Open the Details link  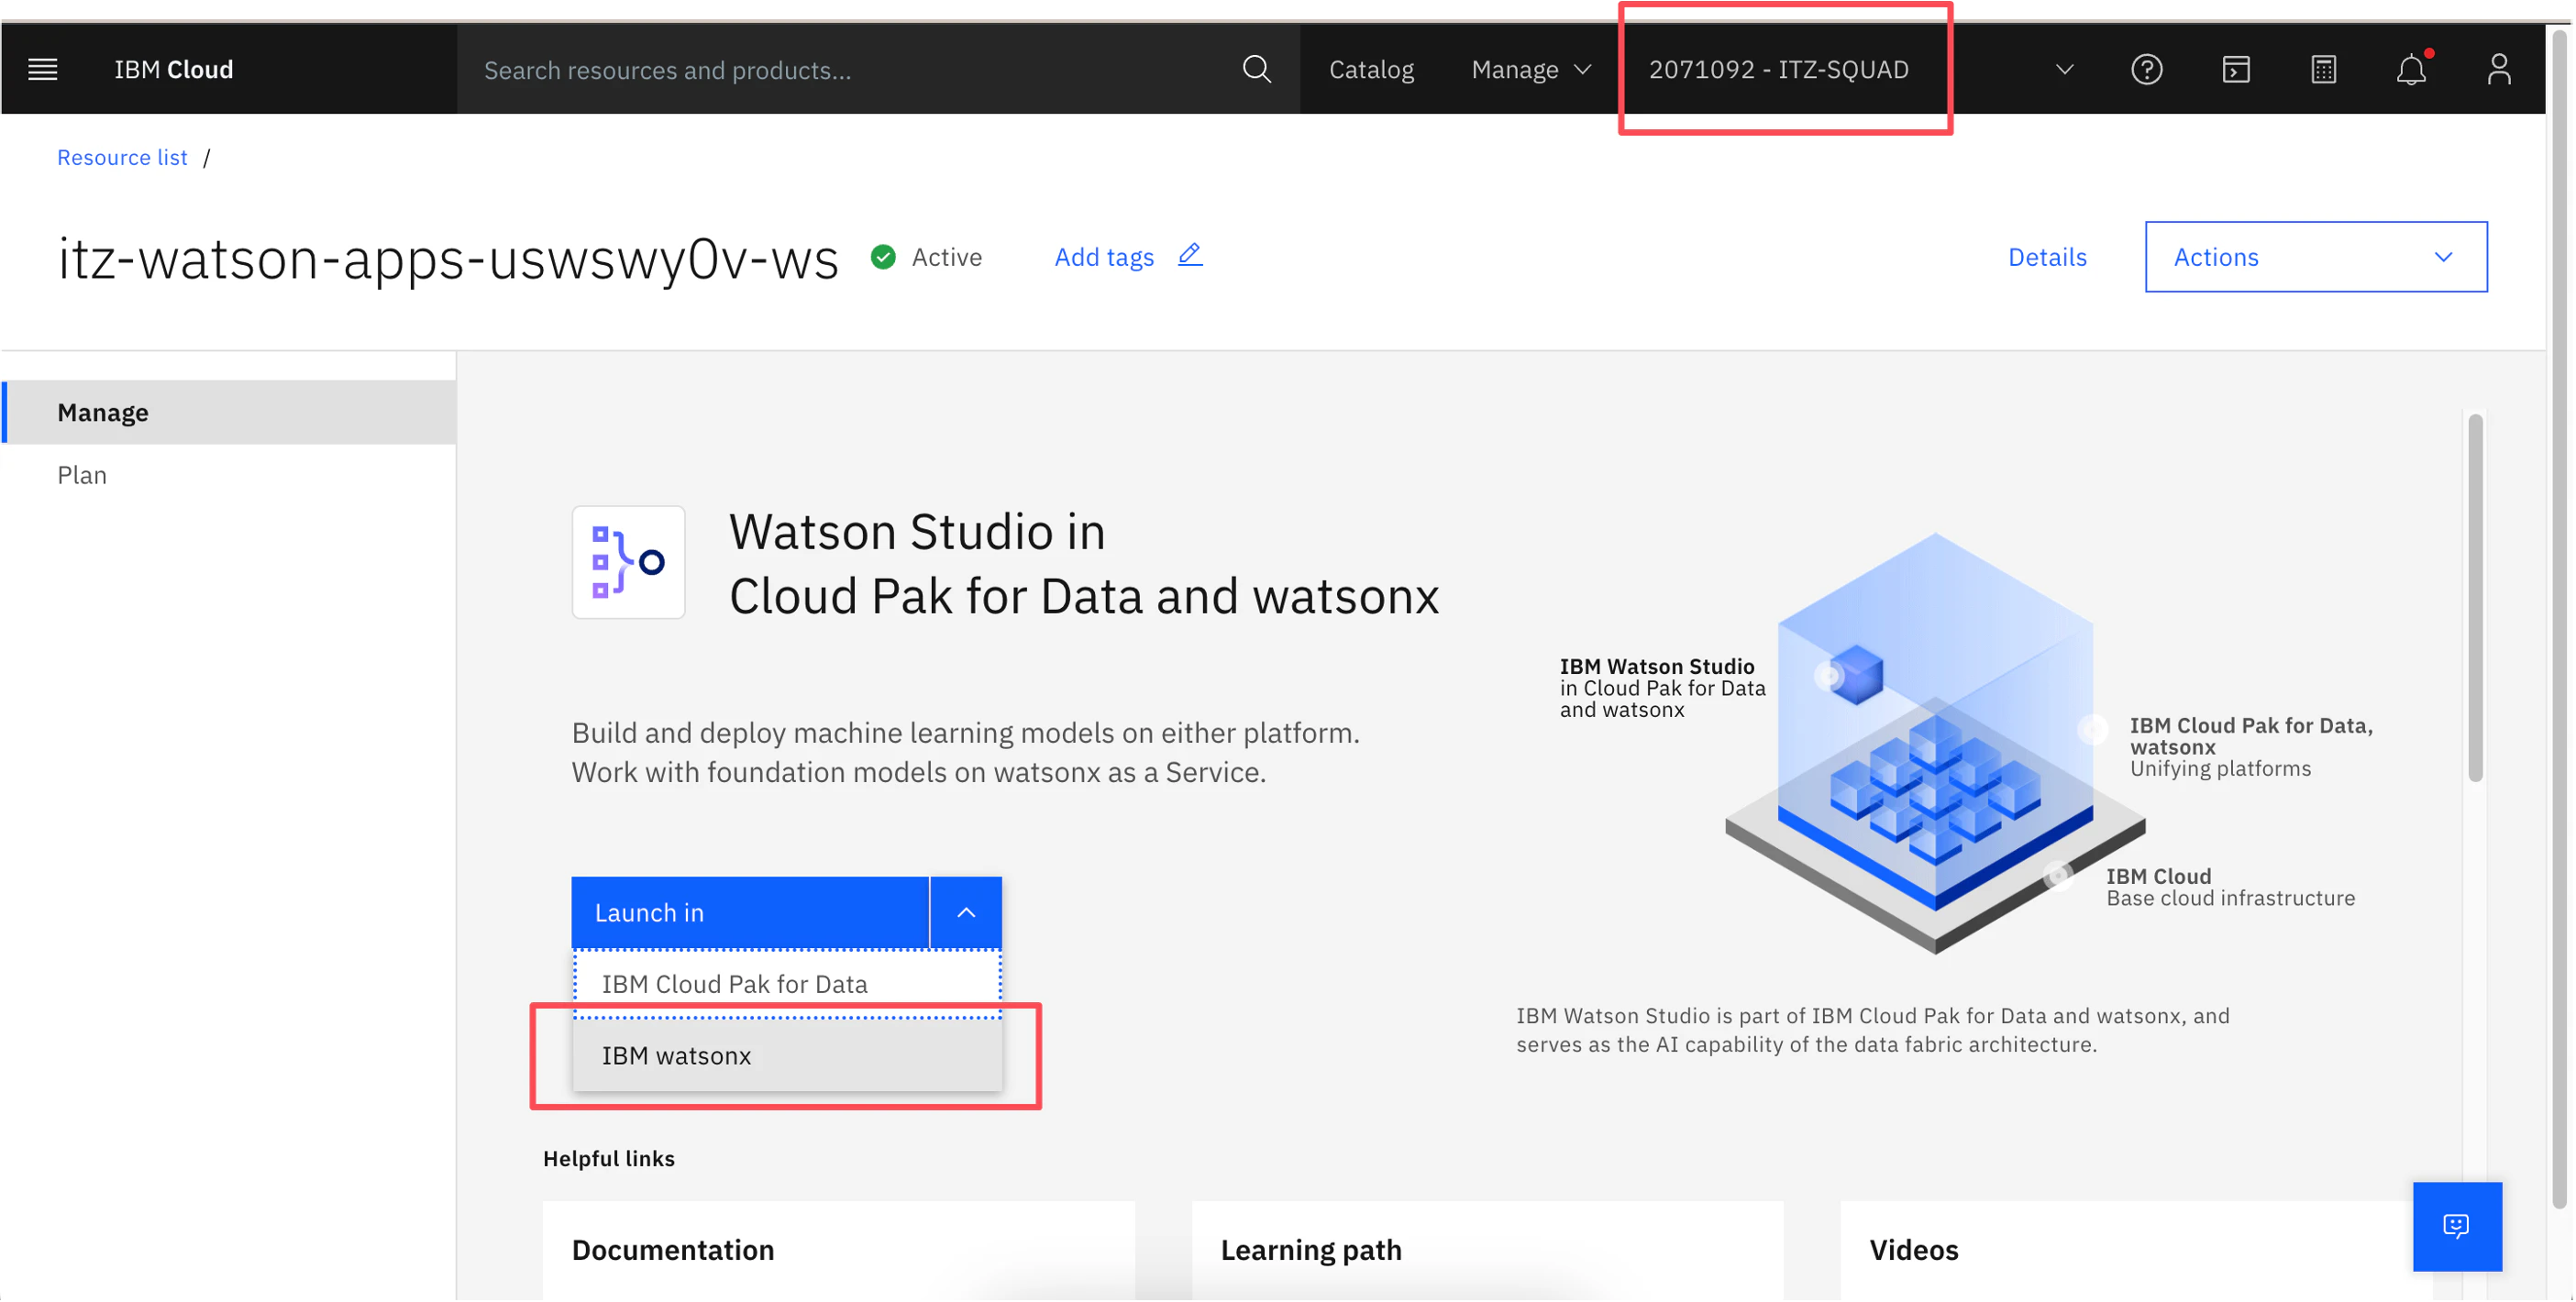(2046, 257)
